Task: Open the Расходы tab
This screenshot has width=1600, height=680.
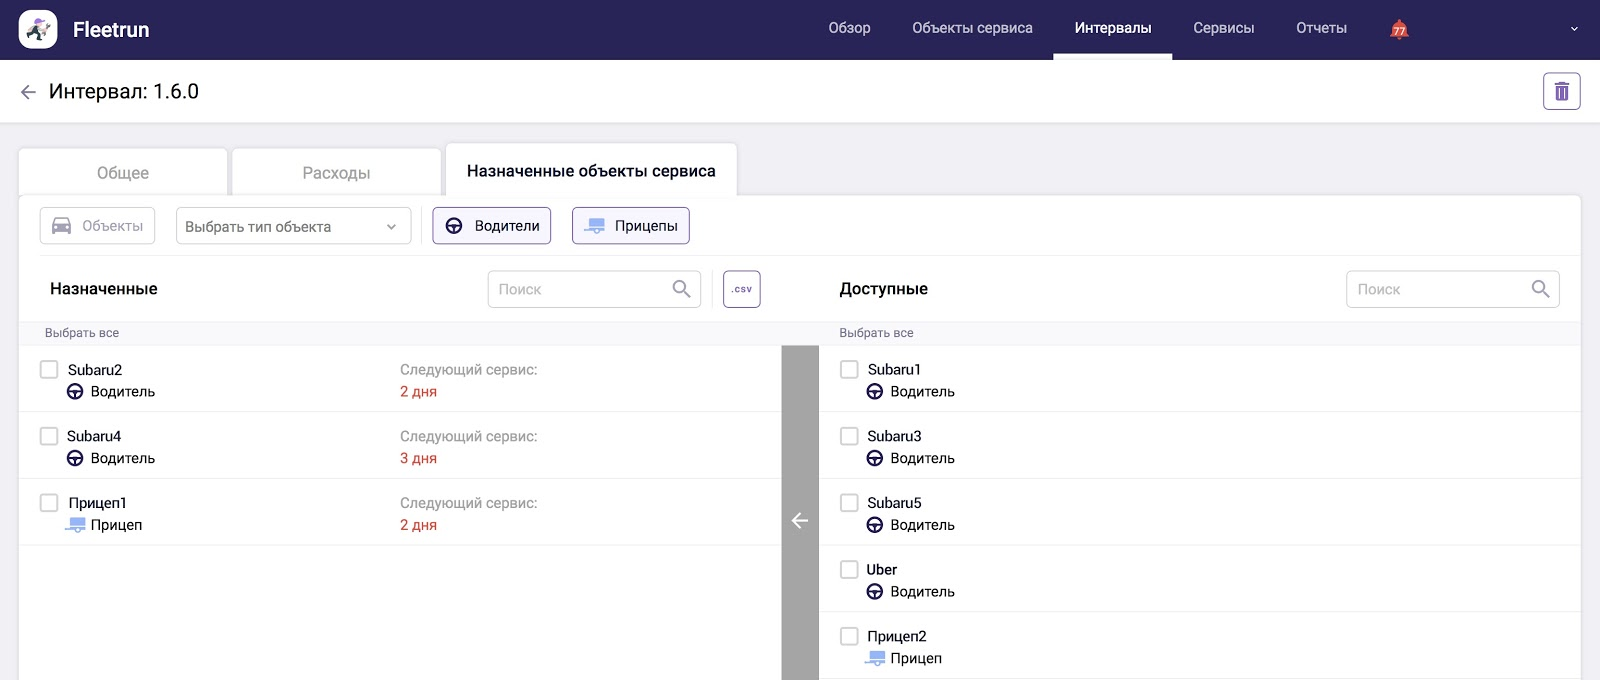Action: tap(336, 173)
